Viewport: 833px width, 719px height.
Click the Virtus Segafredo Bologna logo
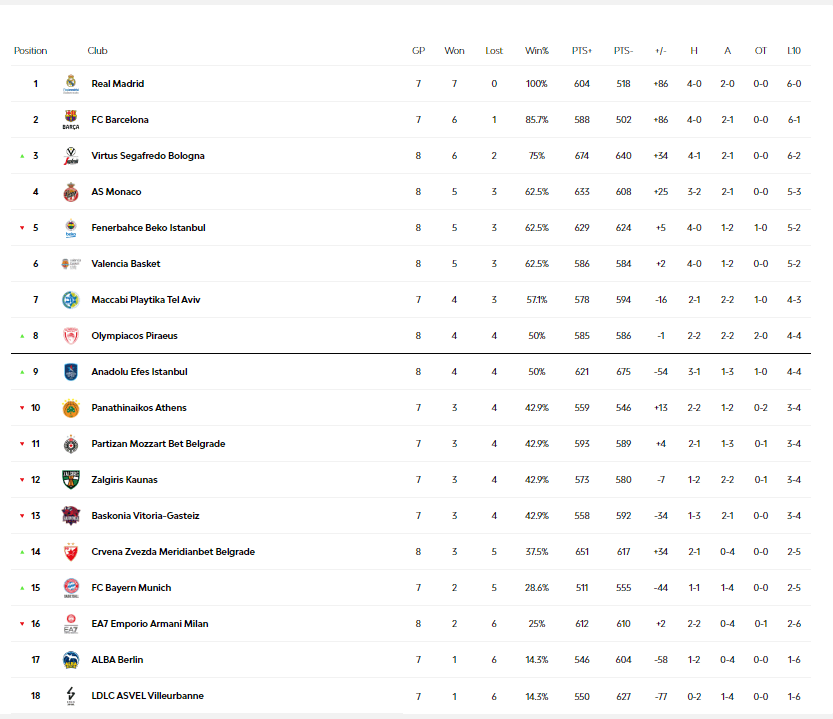(71, 156)
